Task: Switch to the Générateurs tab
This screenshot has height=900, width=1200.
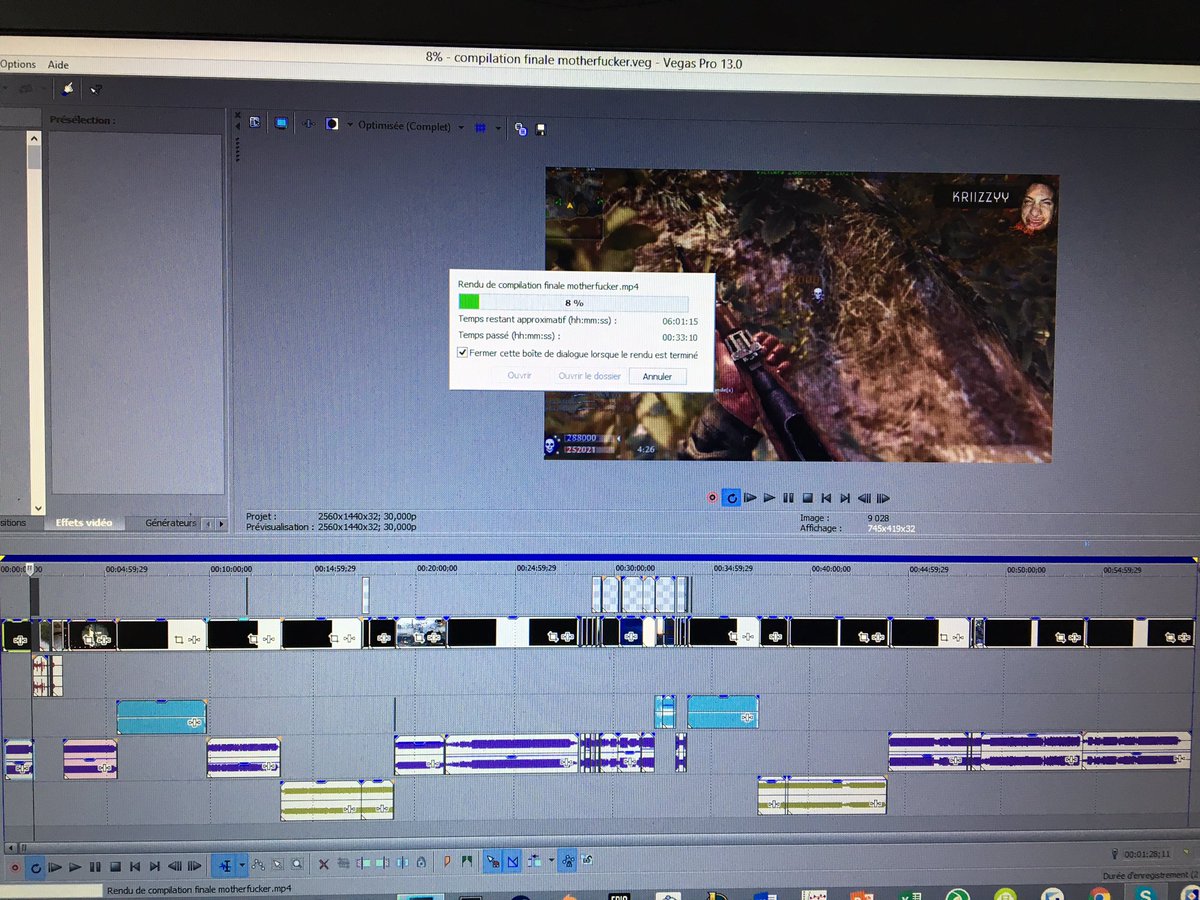Action: 171,523
